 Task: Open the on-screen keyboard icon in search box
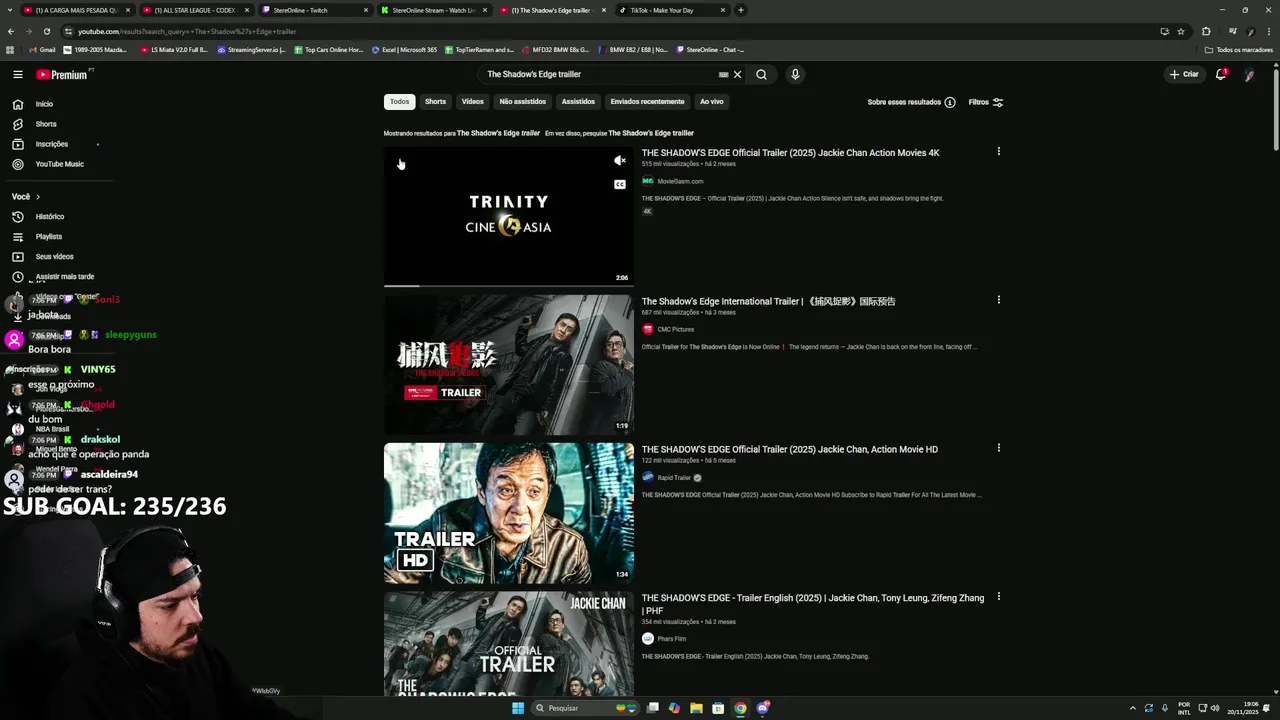723,74
